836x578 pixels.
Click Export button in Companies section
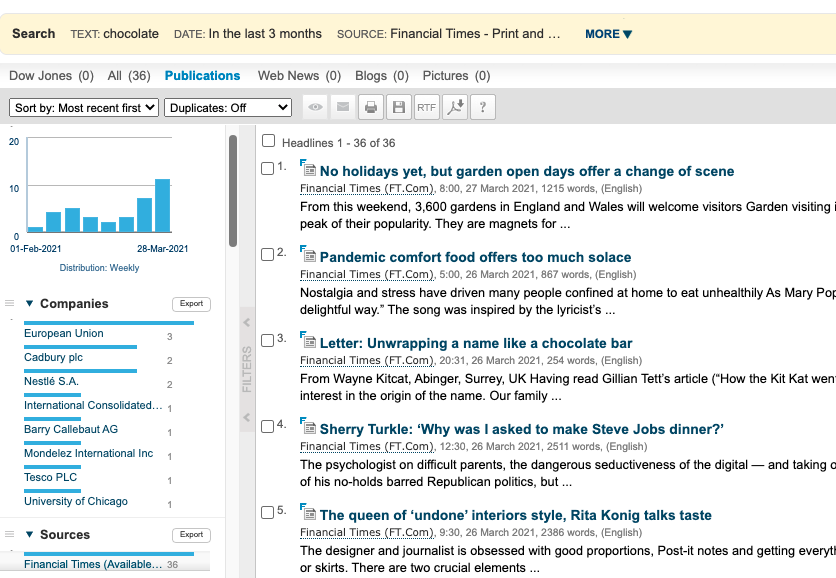(x=191, y=304)
